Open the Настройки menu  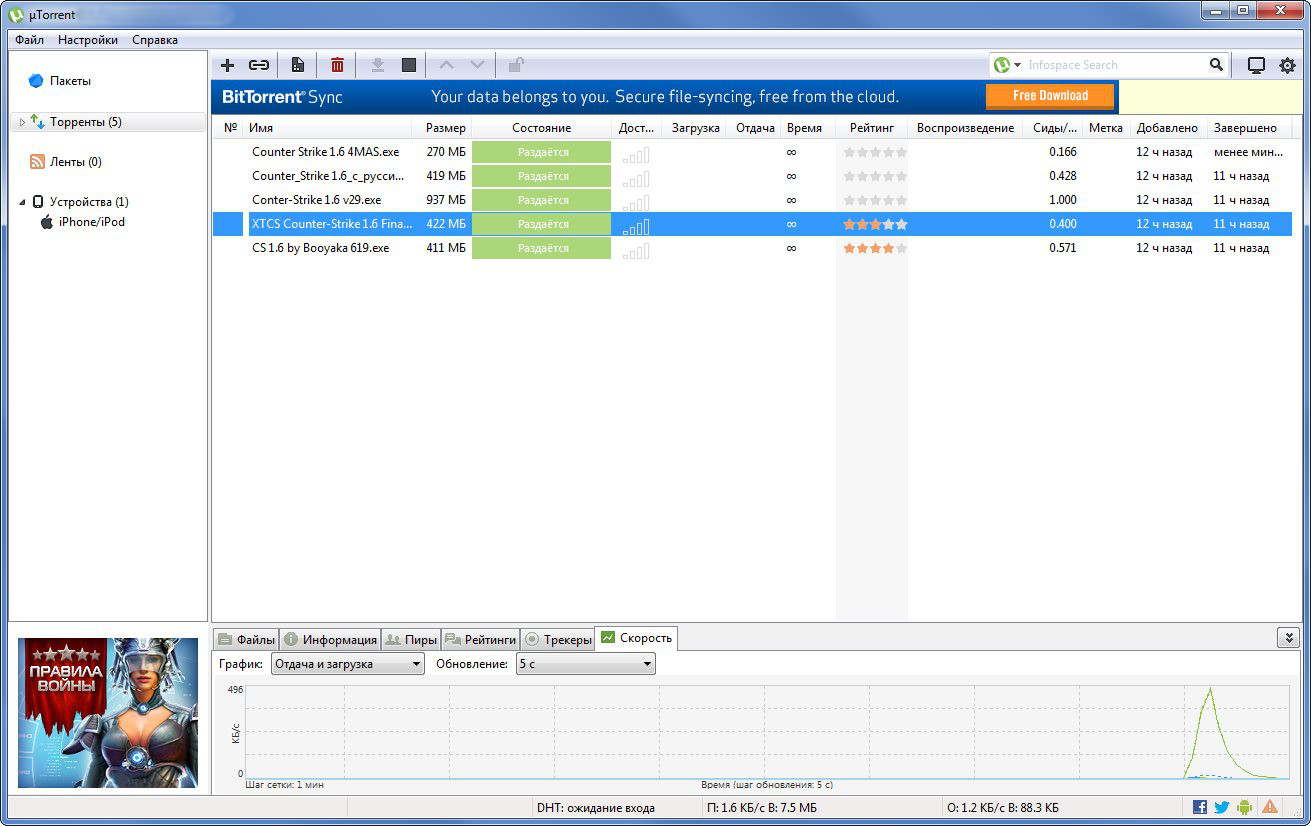pos(88,40)
